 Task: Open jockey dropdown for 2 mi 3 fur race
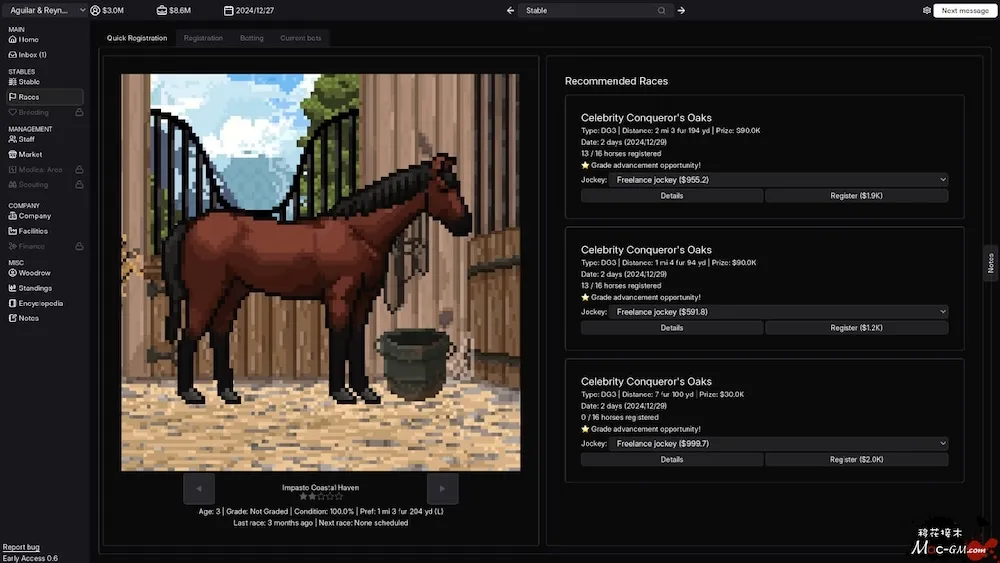coord(778,180)
